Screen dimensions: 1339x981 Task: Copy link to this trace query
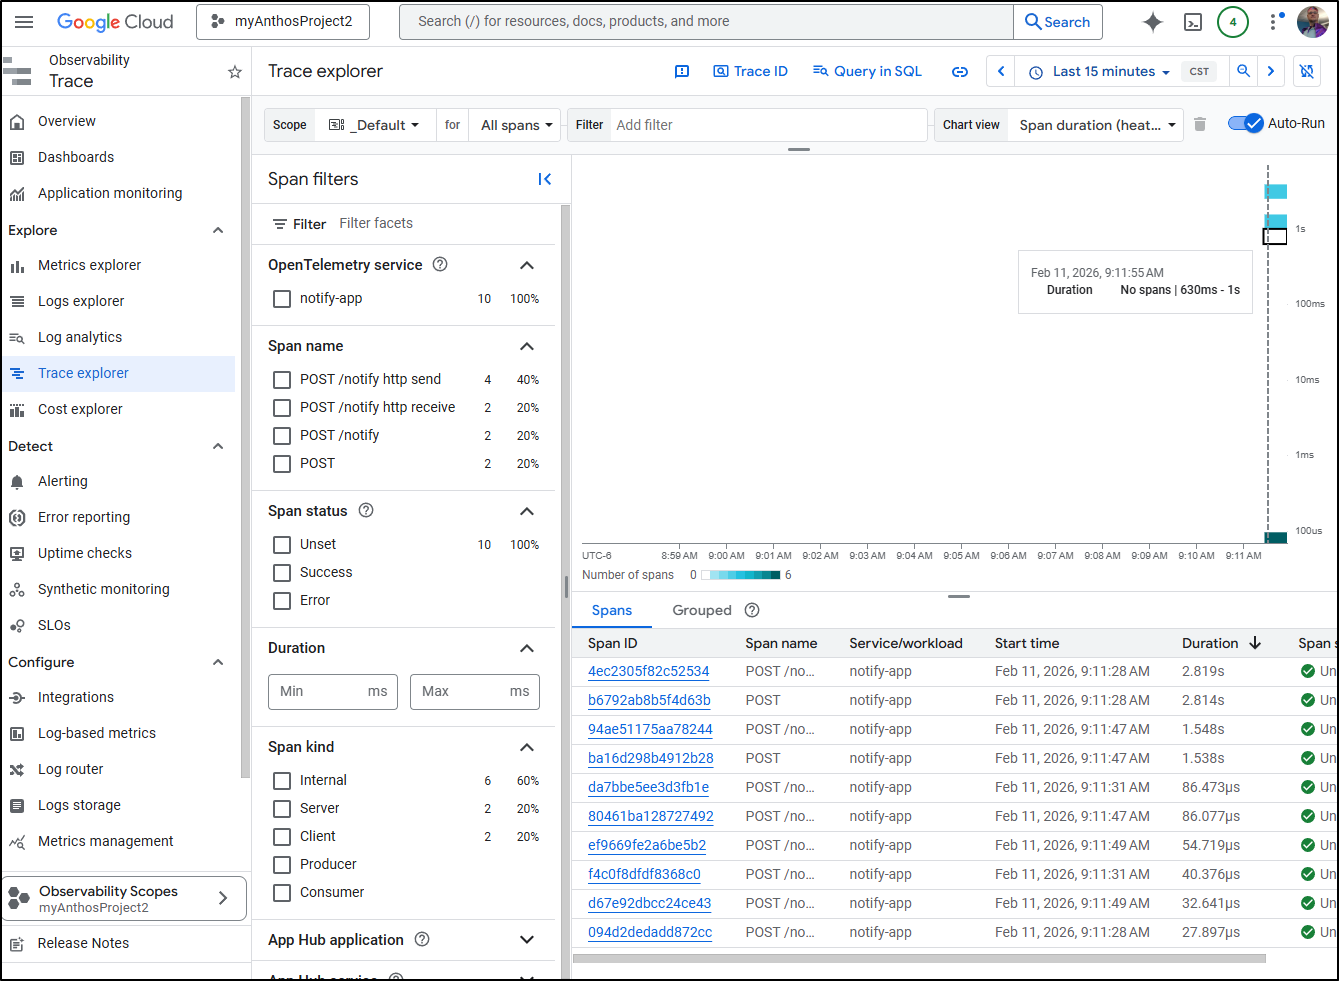point(960,72)
